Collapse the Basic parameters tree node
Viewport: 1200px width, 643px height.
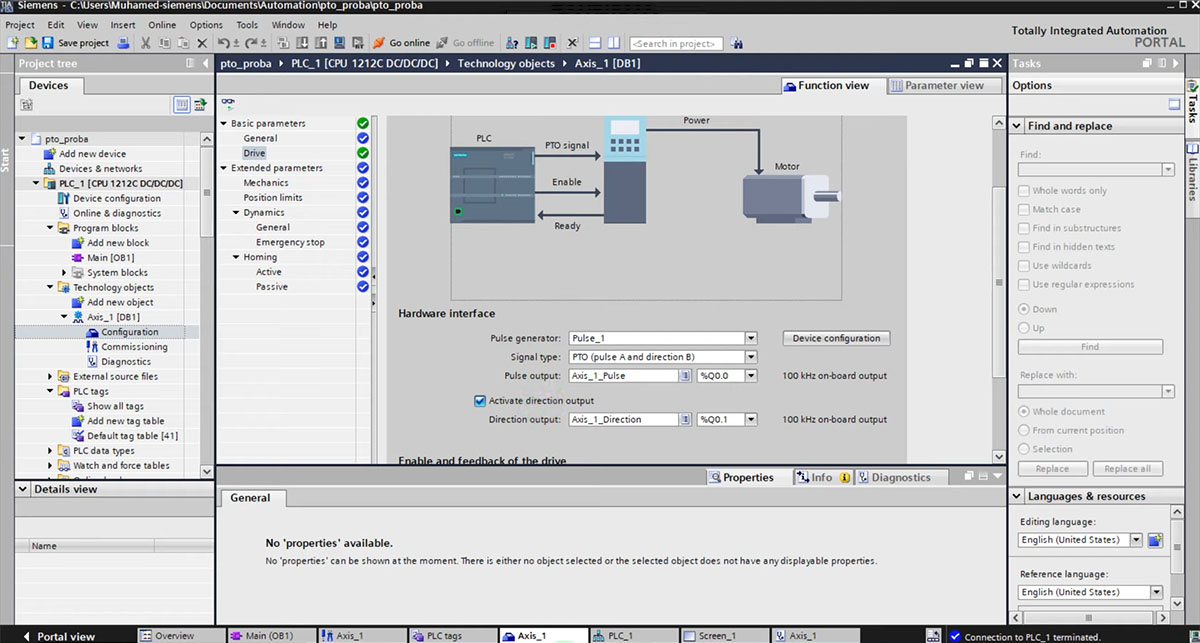click(x=224, y=124)
